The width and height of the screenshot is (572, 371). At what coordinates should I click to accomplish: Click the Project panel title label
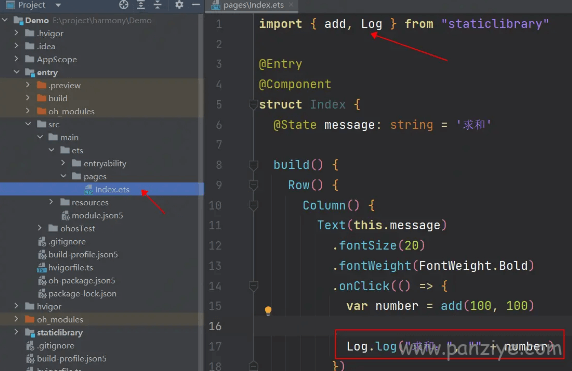click(31, 5)
